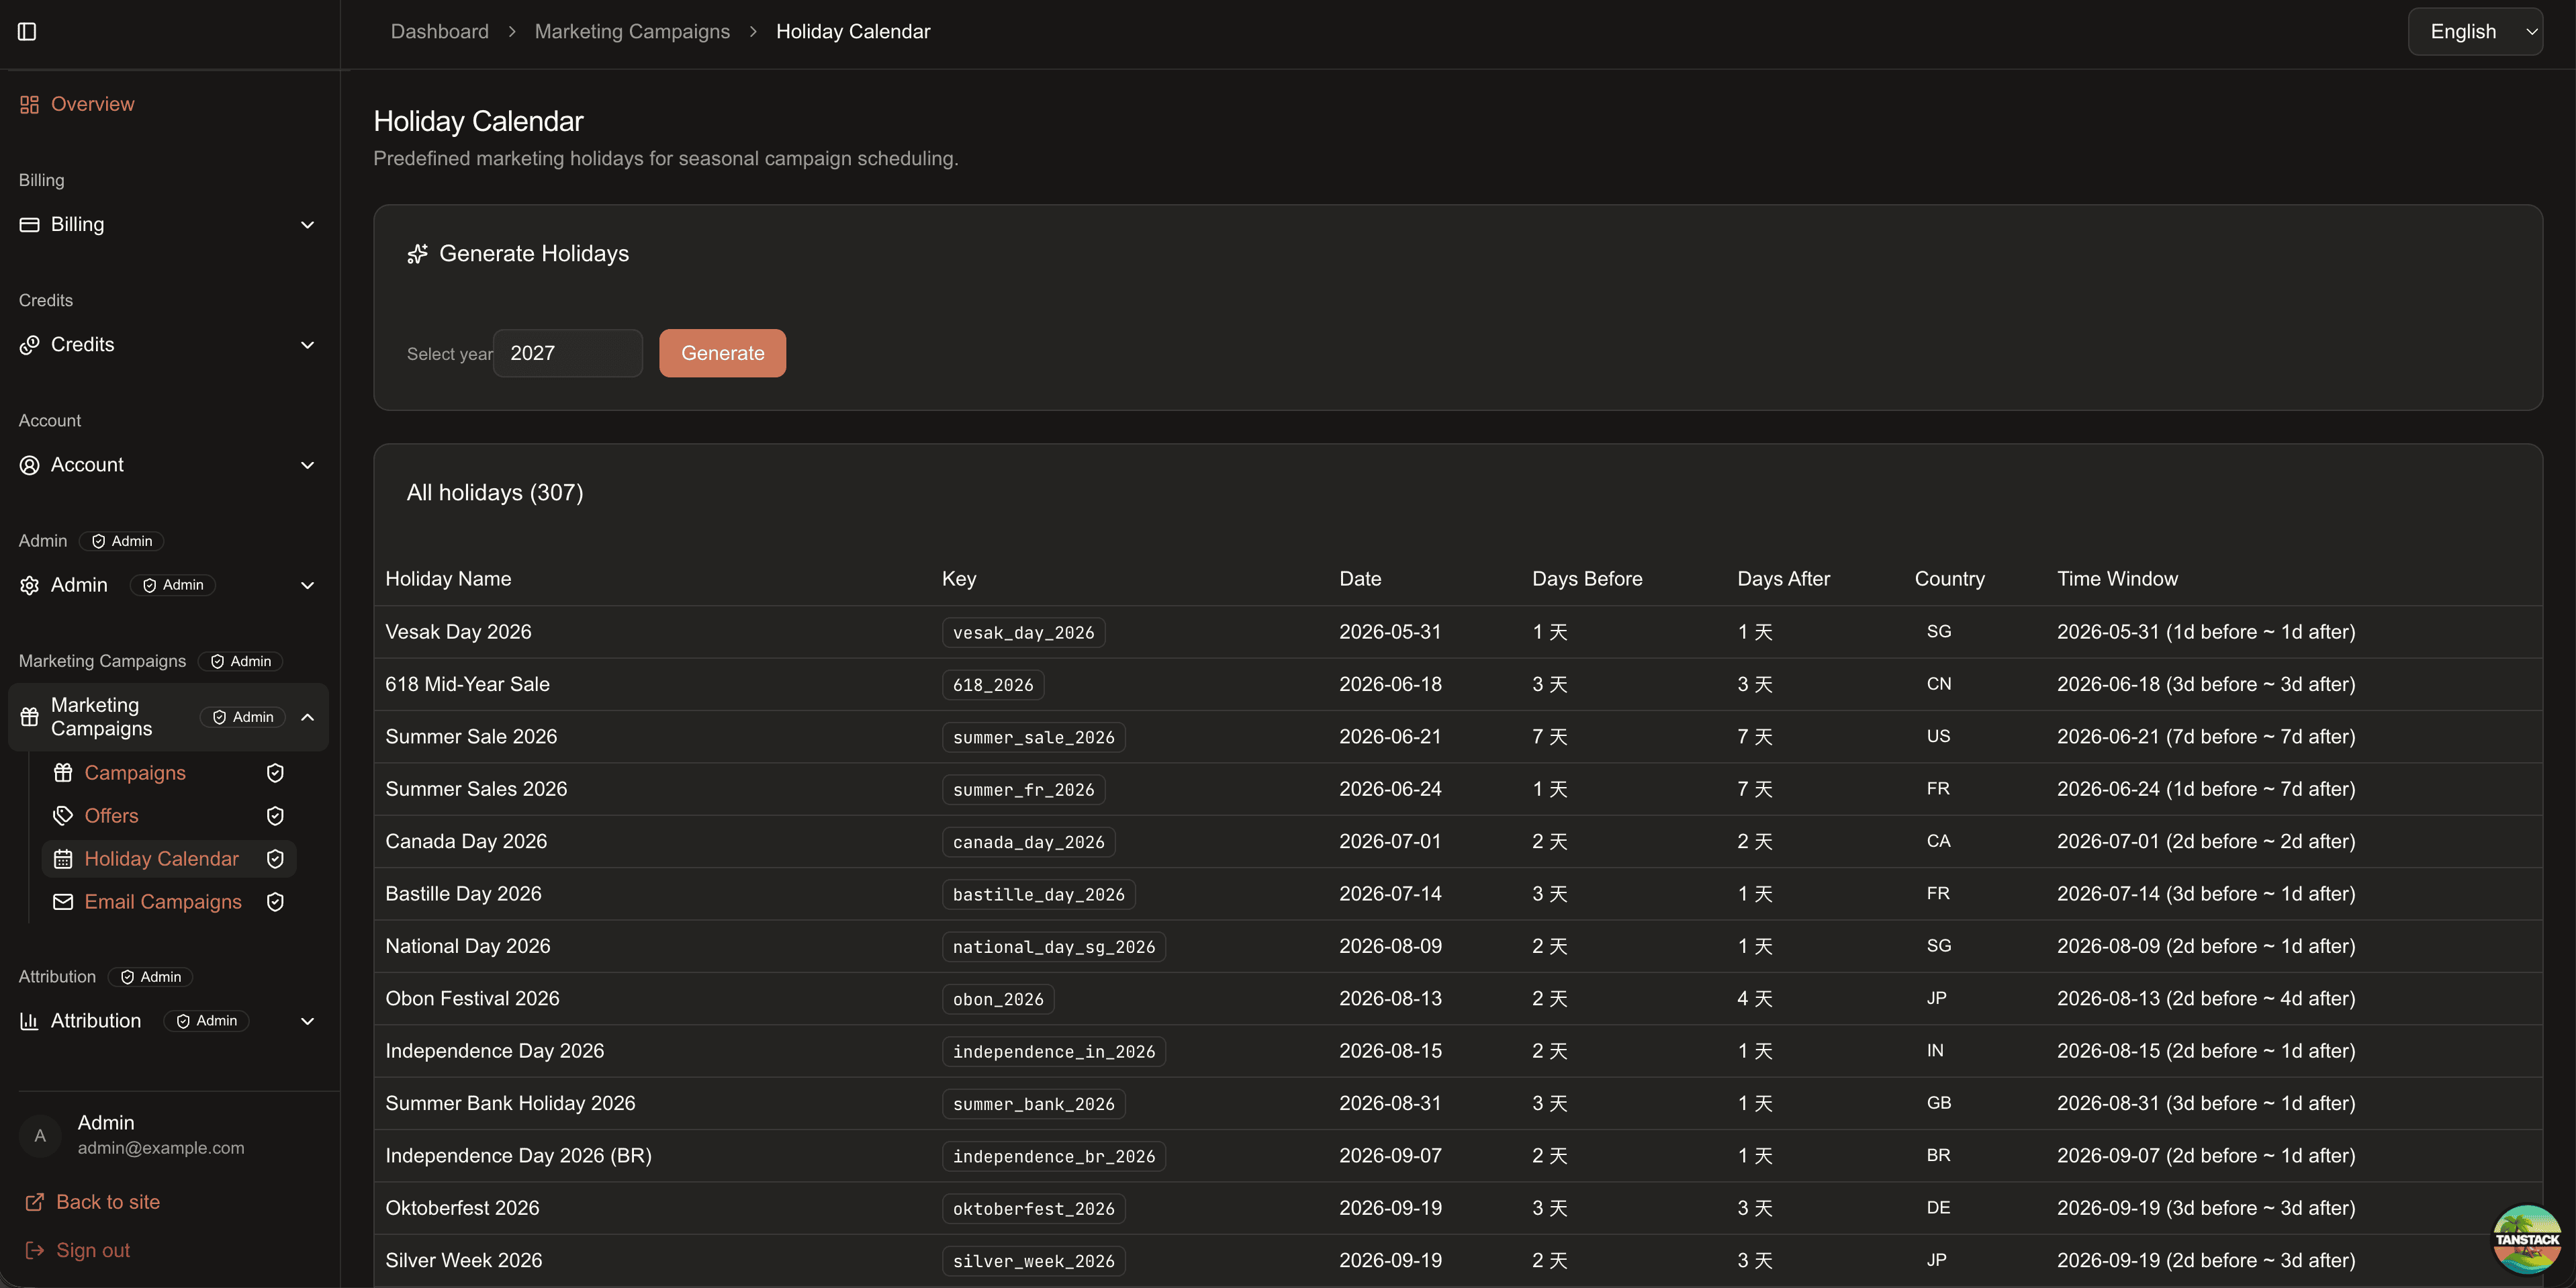Click the admin avatar circle
The width and height of the screenshot is (2576, 1288).
pyautogui.click(x=40, y=1135)
